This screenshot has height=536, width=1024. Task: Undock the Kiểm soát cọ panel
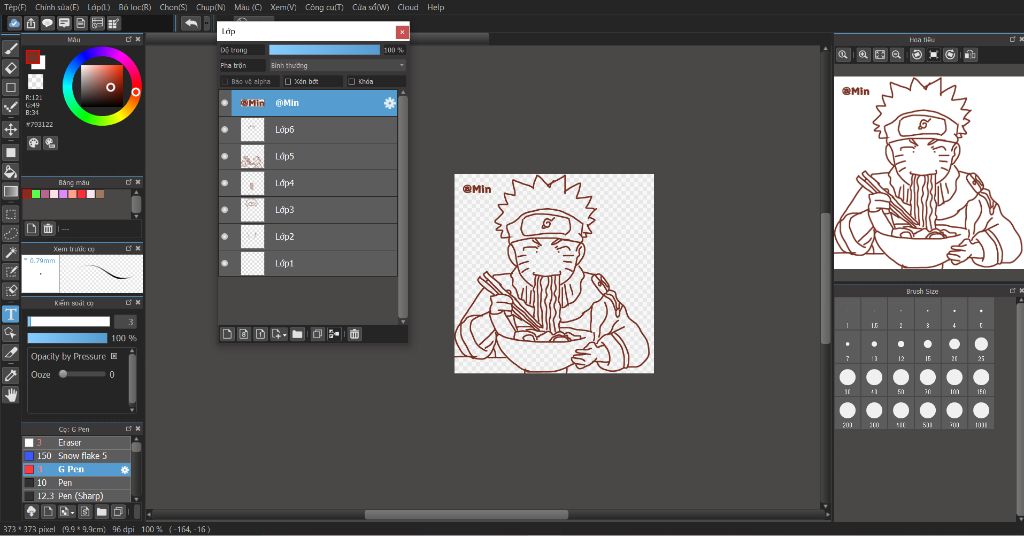point(129,303)
